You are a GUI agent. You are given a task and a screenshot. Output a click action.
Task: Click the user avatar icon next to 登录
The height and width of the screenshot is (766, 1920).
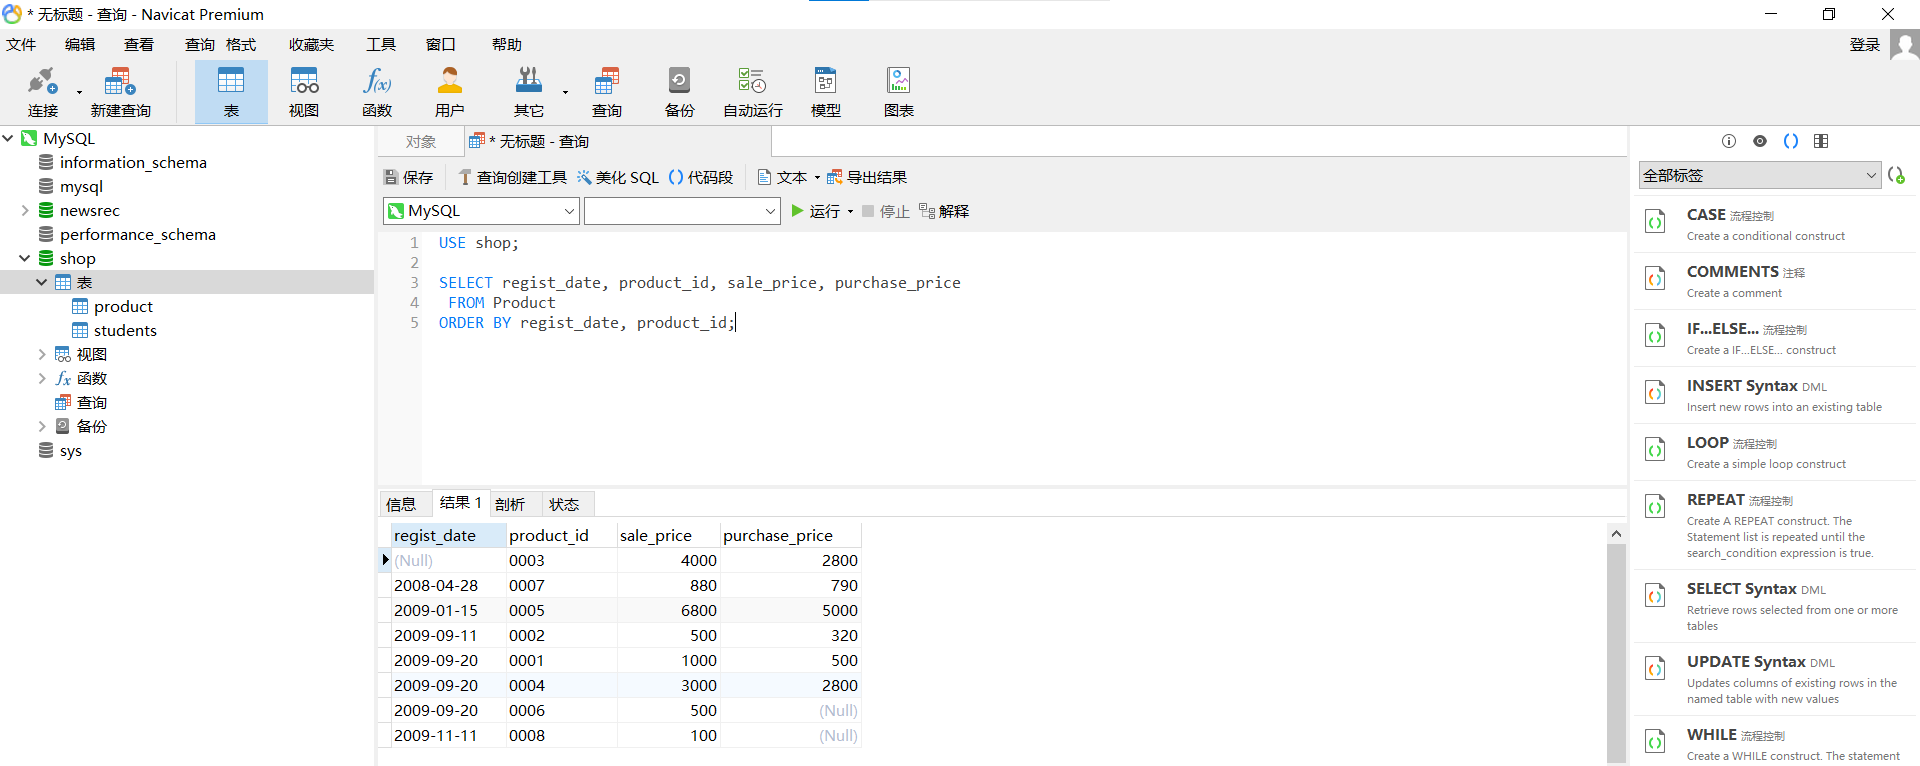point(1904,45)
